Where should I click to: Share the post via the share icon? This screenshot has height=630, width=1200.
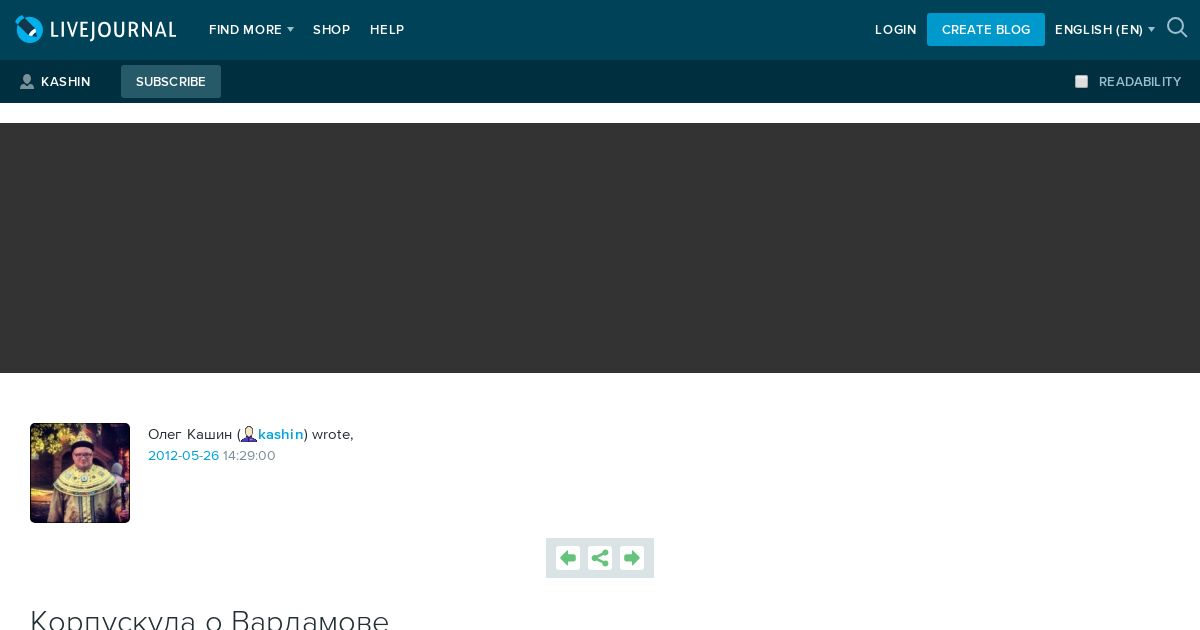click(x=600, y=558)
